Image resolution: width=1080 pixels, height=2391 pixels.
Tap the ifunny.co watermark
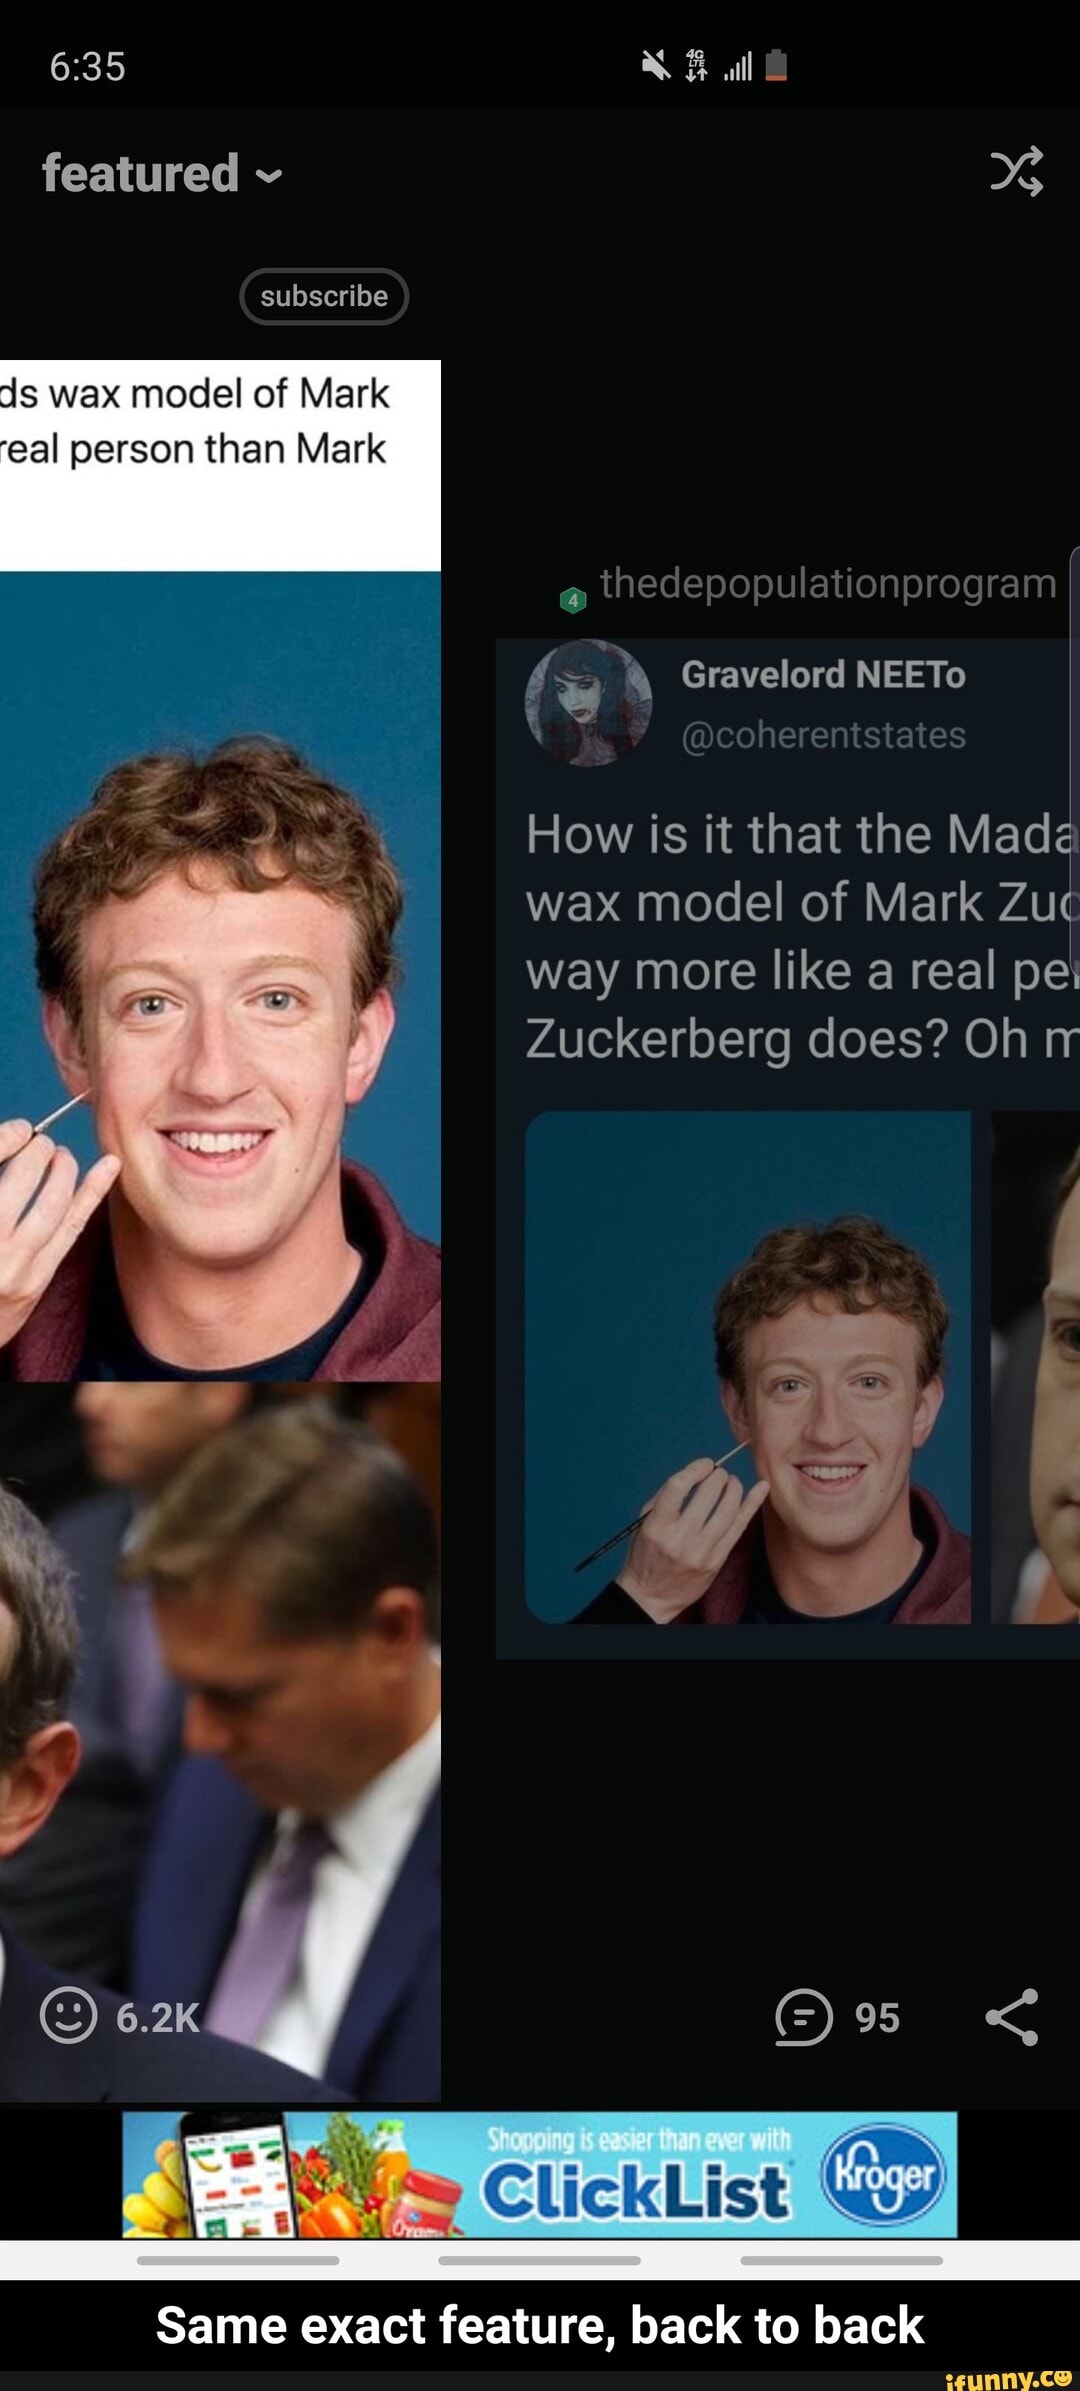(1008, 2378)
